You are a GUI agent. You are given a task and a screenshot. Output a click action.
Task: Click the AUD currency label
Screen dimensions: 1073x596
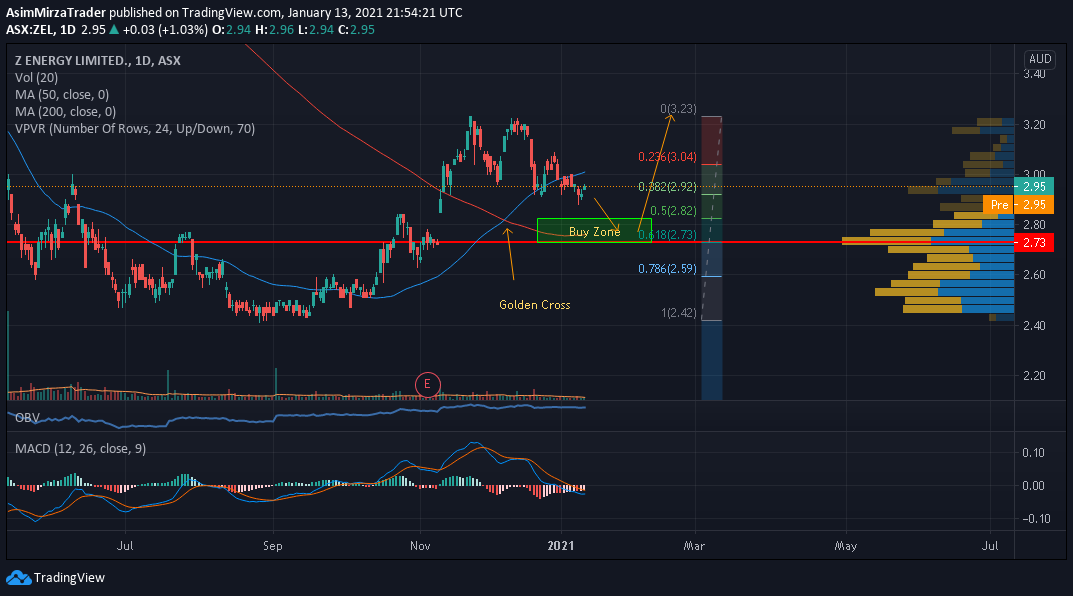(1040, 59)
